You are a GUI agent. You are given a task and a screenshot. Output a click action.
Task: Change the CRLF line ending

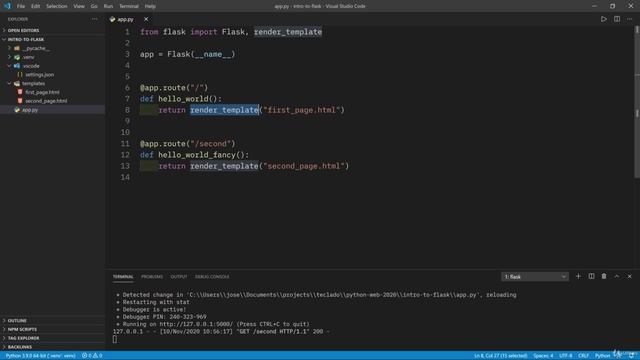tap(583, 356)
